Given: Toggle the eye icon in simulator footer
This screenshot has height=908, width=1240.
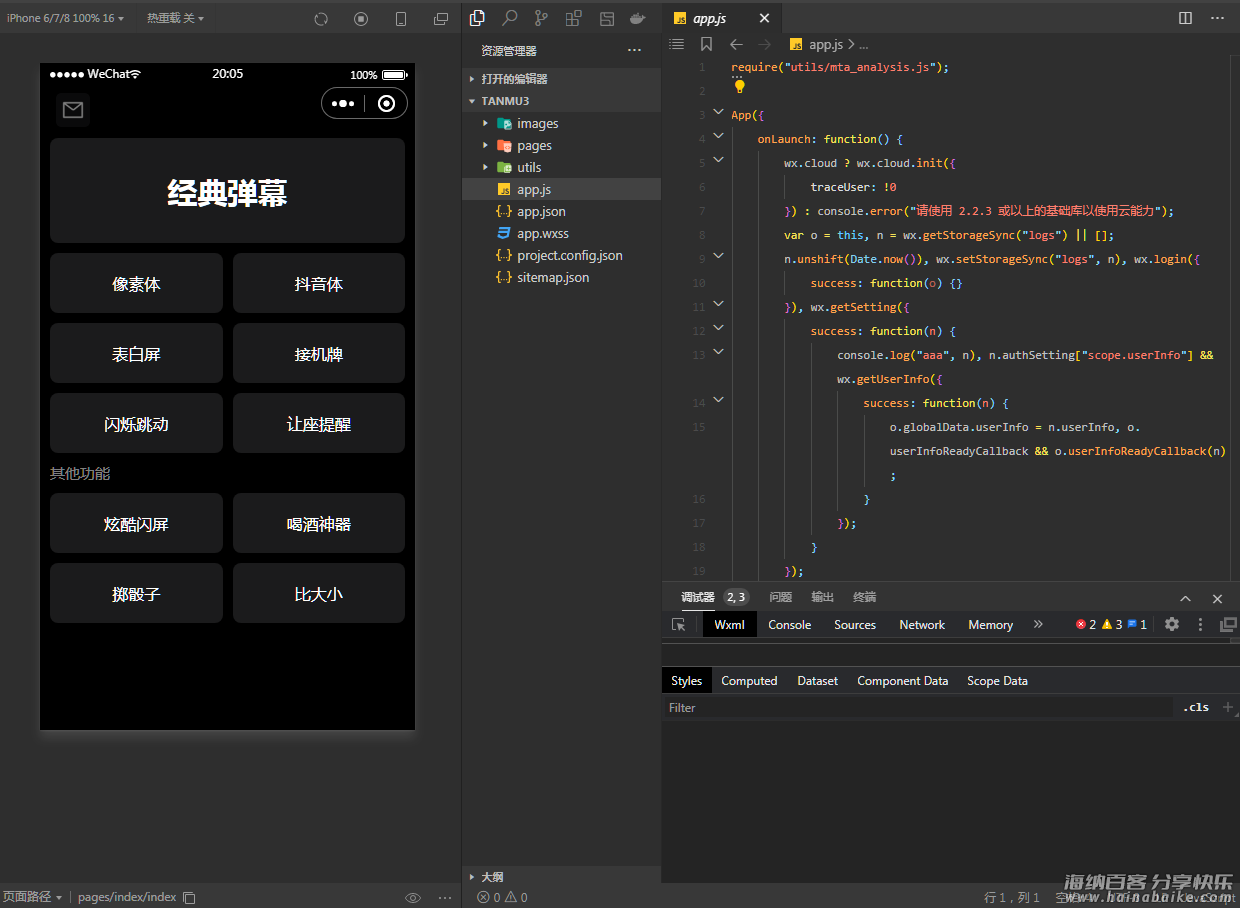Looking at the screenshot, I should (x=413, y=897).
